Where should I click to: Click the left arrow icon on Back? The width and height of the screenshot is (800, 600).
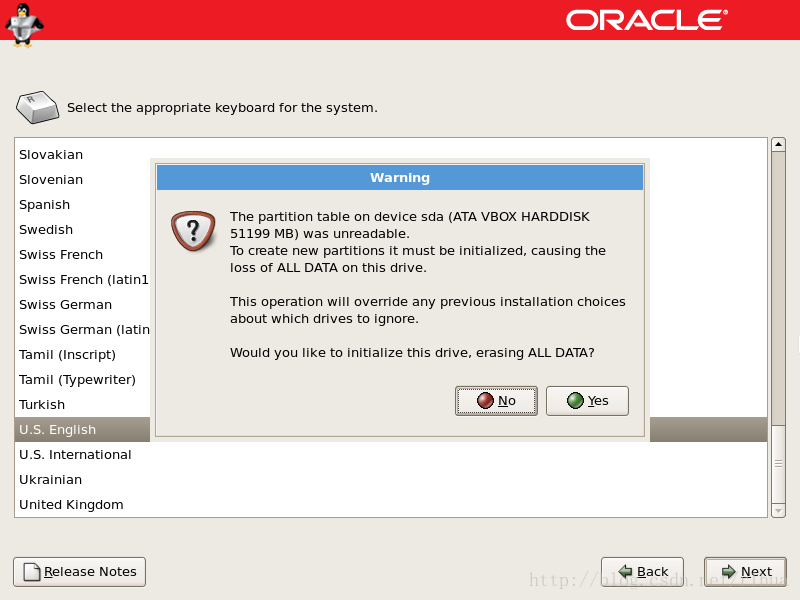tap(625, 571)
